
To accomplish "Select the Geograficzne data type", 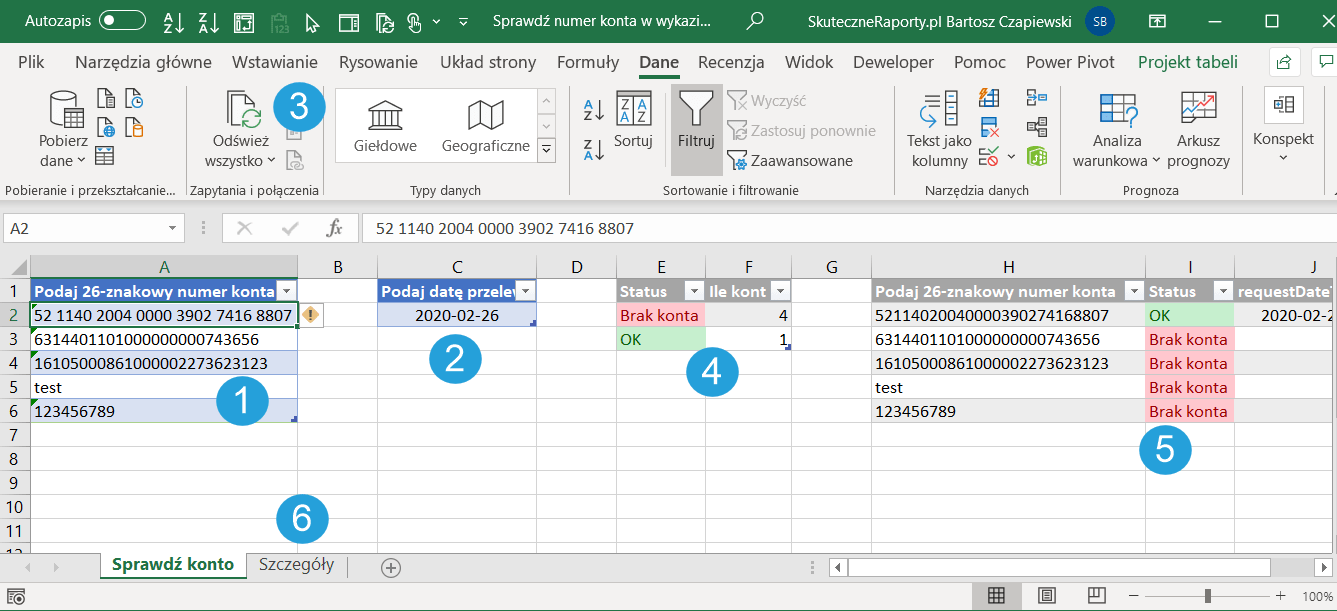I will [x=486, y=126].
